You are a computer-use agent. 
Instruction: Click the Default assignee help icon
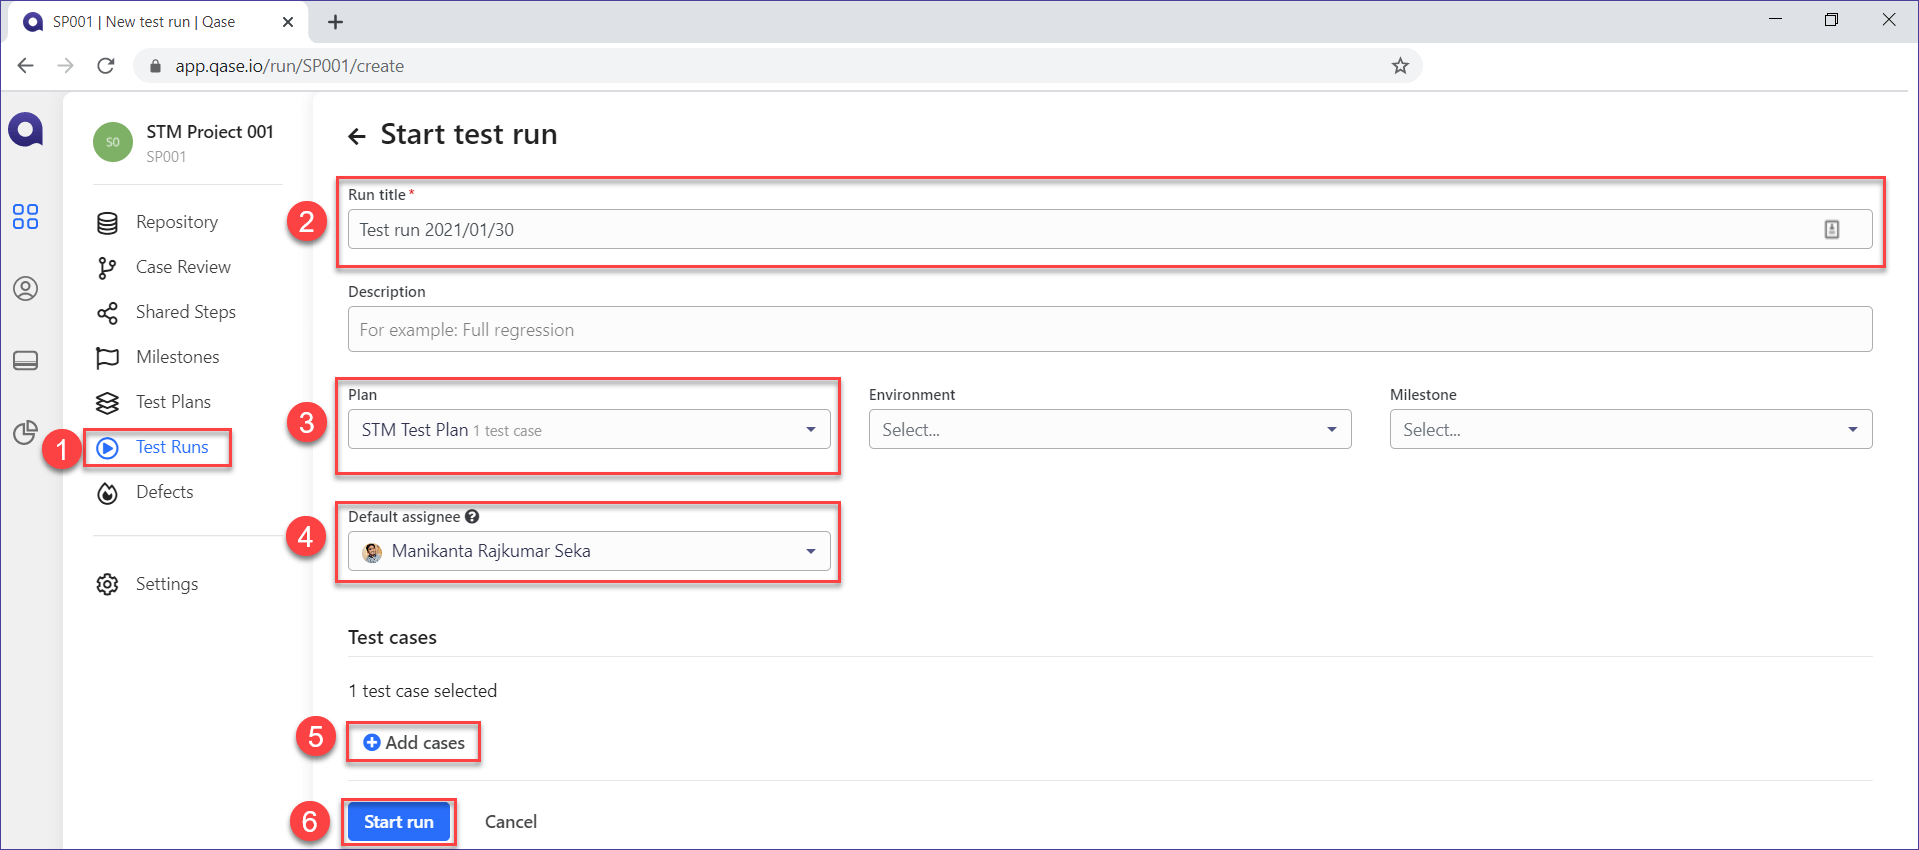click(472, 517)
